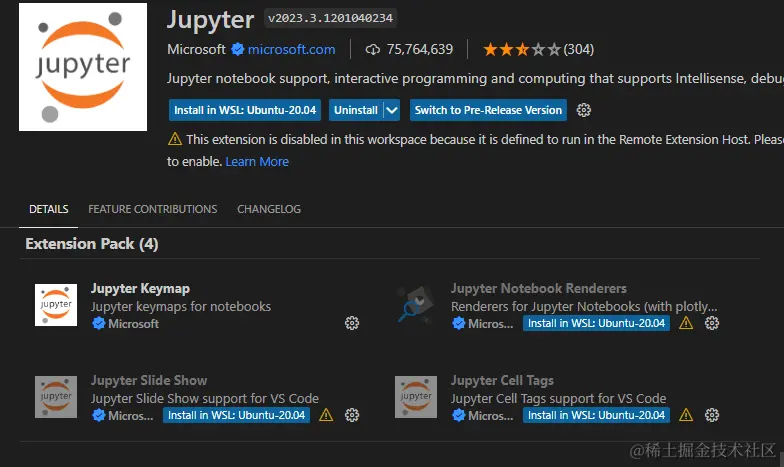Expand the Uninstall dropdown arrow
The image size is (784, 467).
point(392,110)
